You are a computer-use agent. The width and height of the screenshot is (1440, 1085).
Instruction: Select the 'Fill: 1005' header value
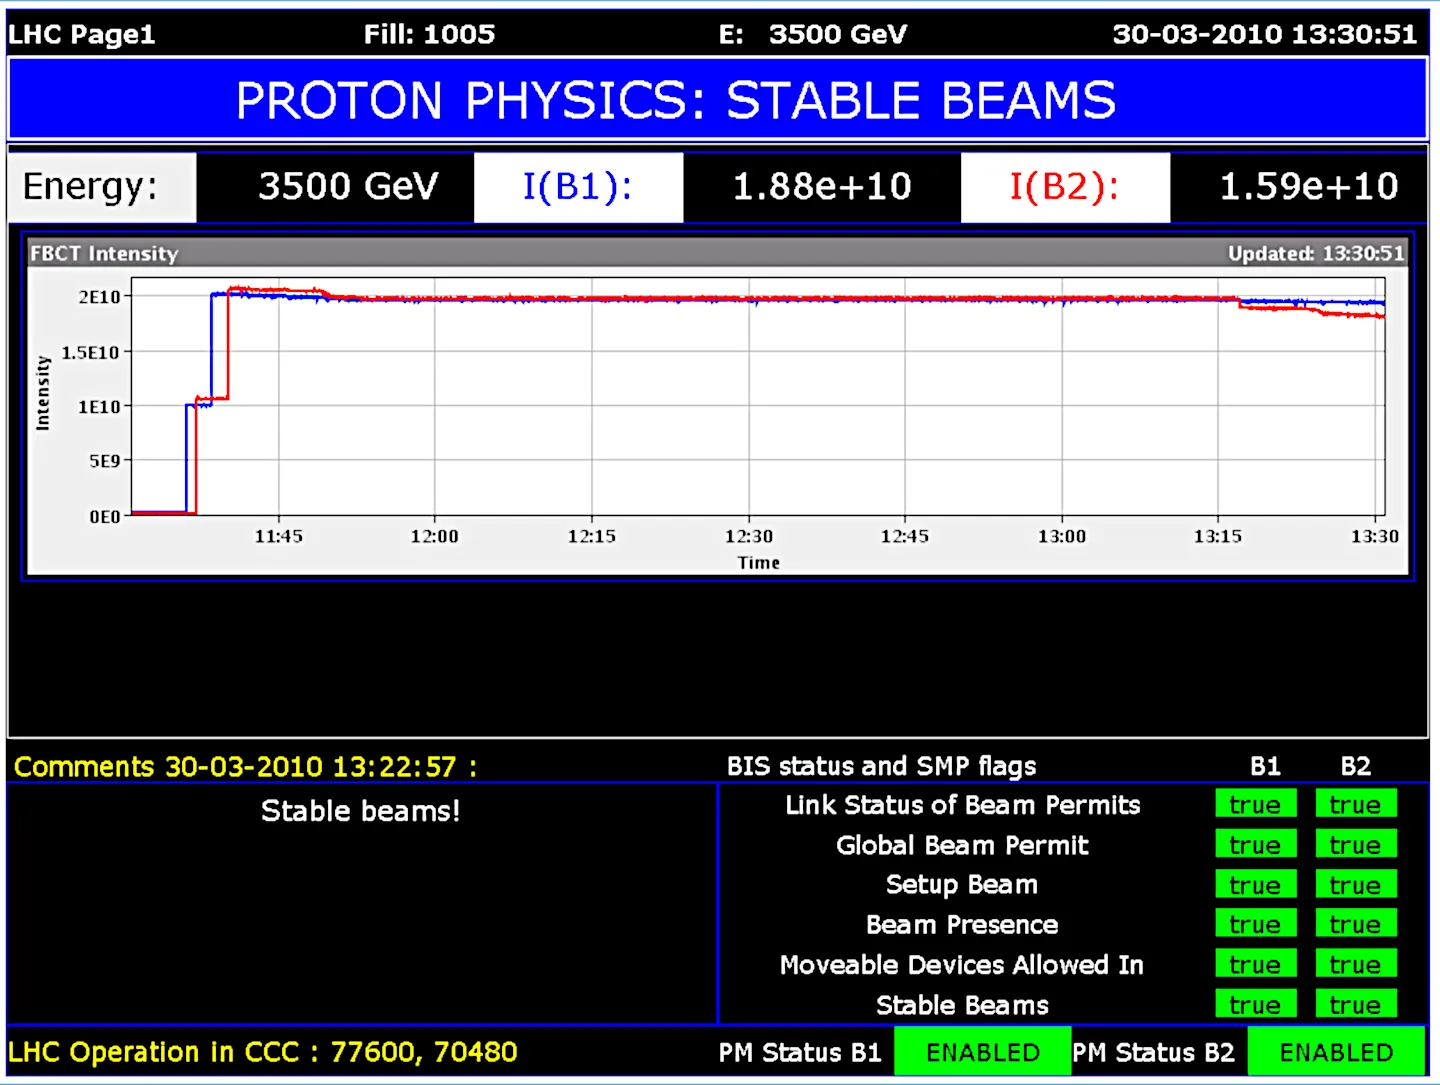429,34
